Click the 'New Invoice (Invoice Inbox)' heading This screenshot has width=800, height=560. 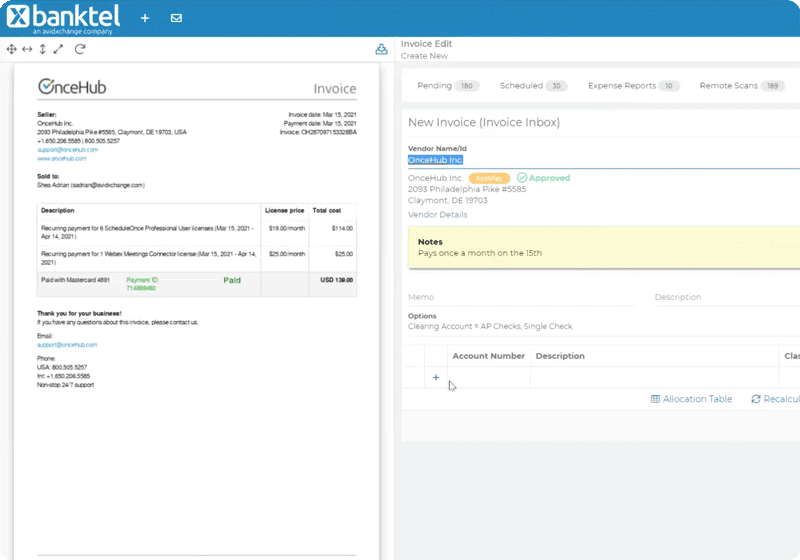pos(484,122)
